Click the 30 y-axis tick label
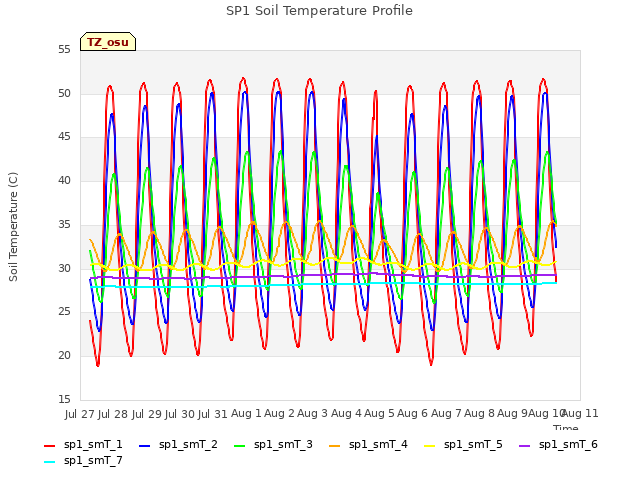Viewport: 640px width, 480px height. click(x=64, y=268)
